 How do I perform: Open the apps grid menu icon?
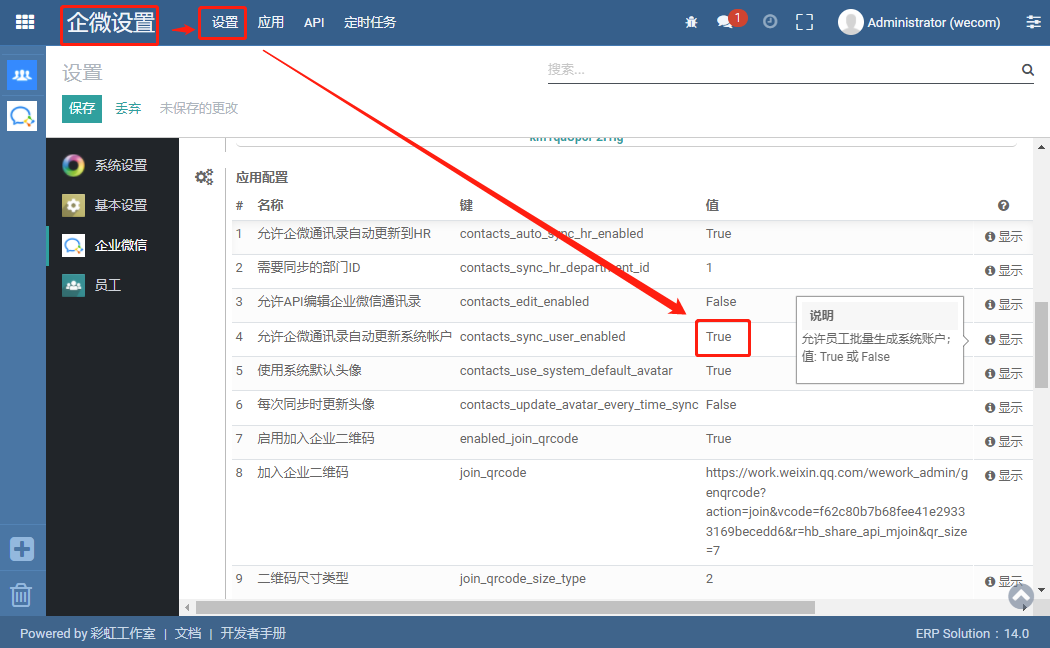pyautogui.click(x=25, y=22)
